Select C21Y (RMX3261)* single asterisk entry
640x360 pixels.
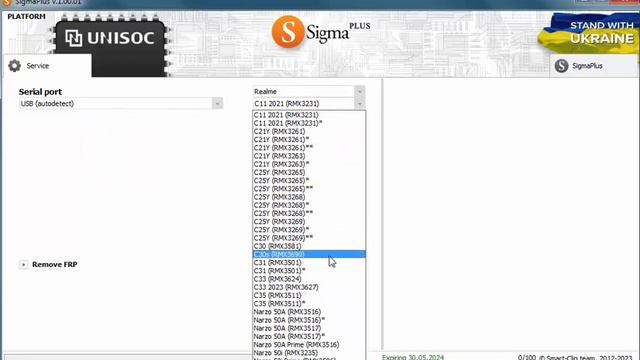[309, 140]
